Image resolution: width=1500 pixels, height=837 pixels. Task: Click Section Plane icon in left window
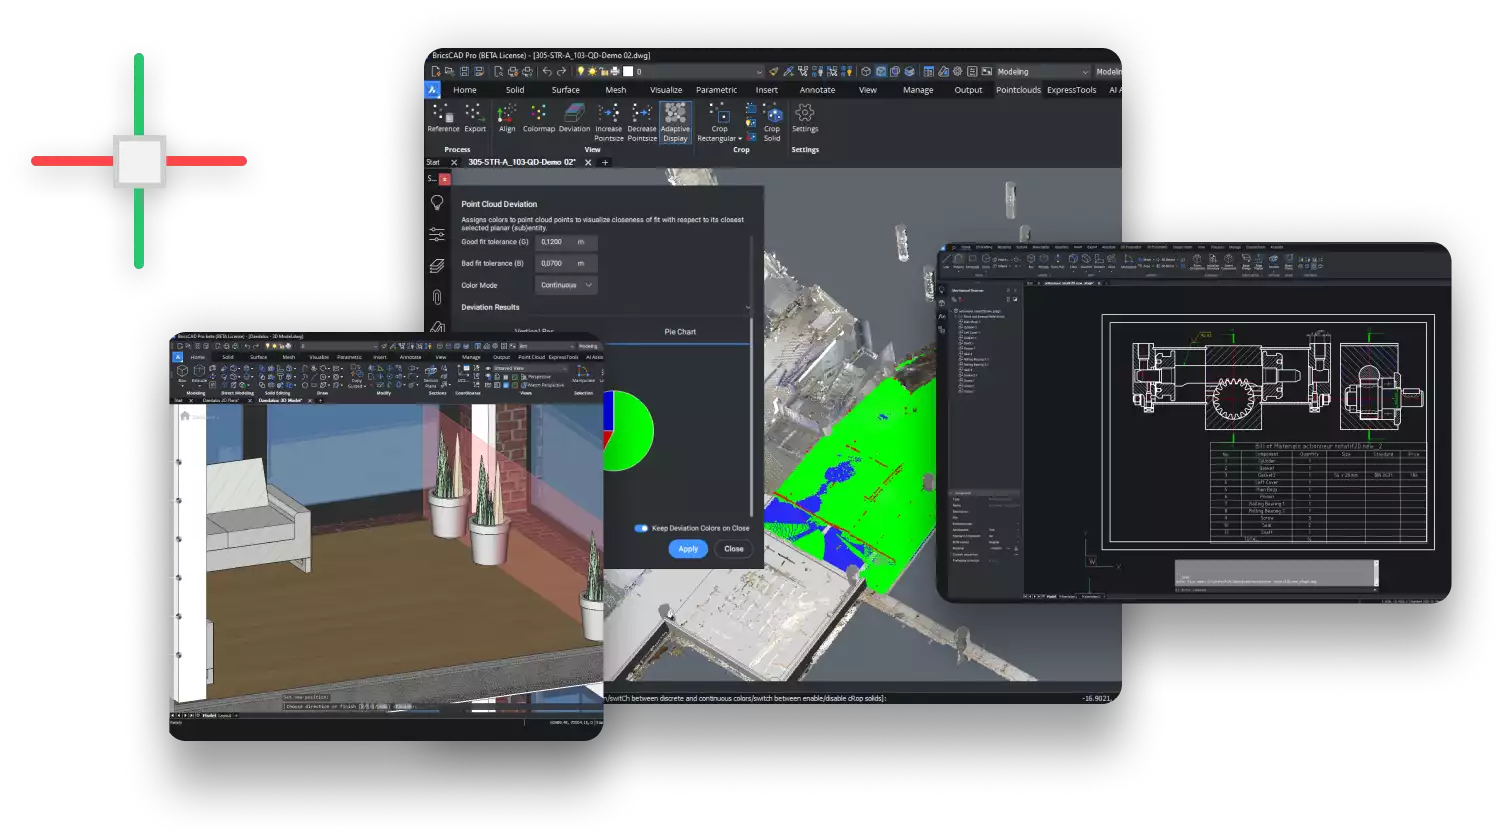coord(431,373)
